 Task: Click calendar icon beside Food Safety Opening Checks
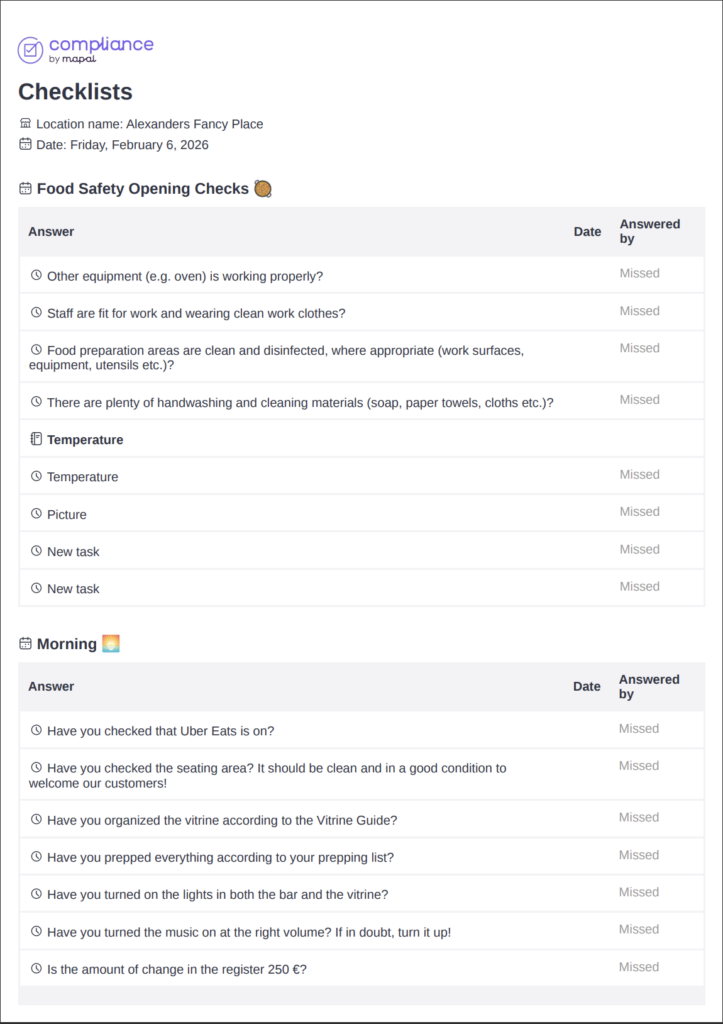click(x=26, y=188)
